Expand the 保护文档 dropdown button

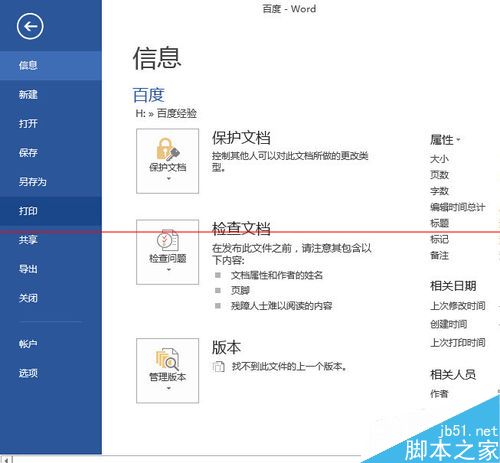168,161
